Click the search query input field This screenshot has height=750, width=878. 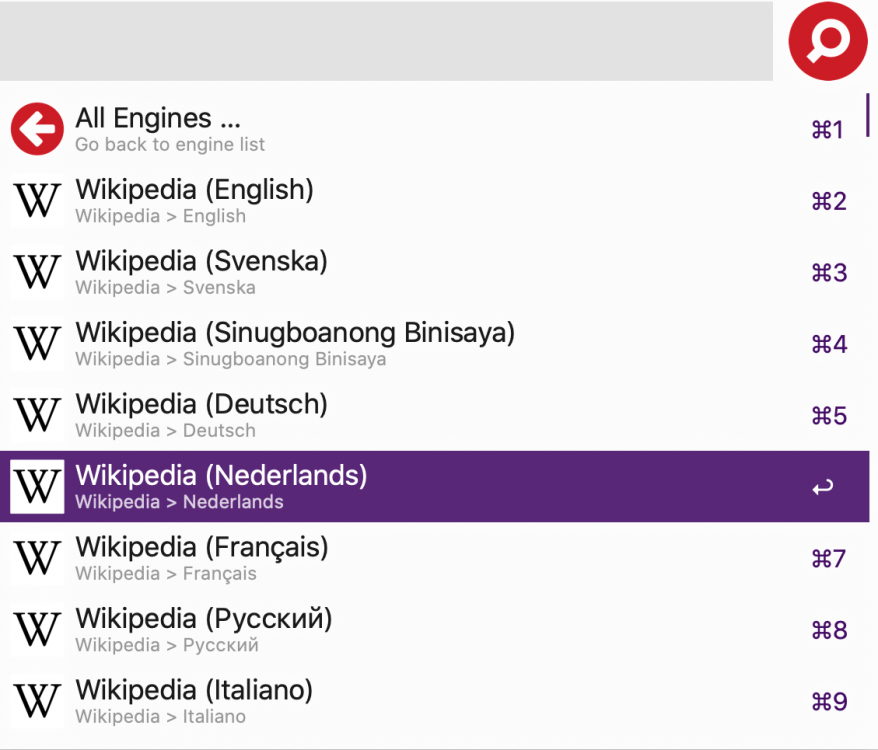[x=386, y=41]
